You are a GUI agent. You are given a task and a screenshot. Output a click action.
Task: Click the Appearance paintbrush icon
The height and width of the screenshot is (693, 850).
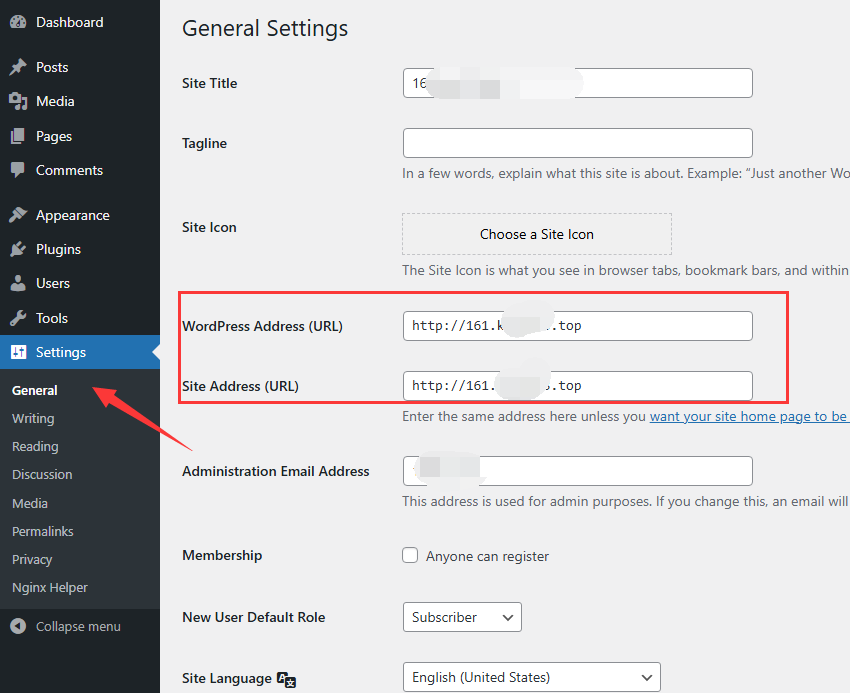pos(18,215)
